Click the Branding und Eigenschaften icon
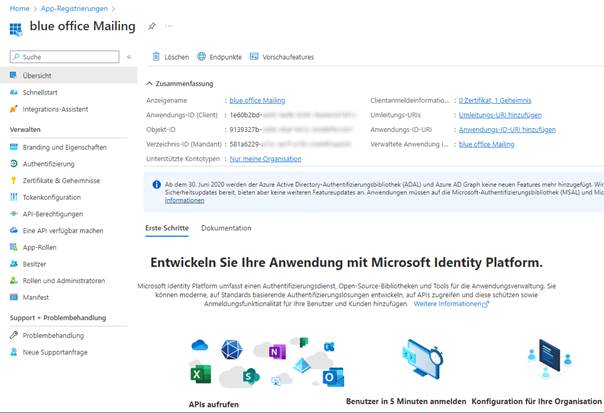 coord(14,147)
